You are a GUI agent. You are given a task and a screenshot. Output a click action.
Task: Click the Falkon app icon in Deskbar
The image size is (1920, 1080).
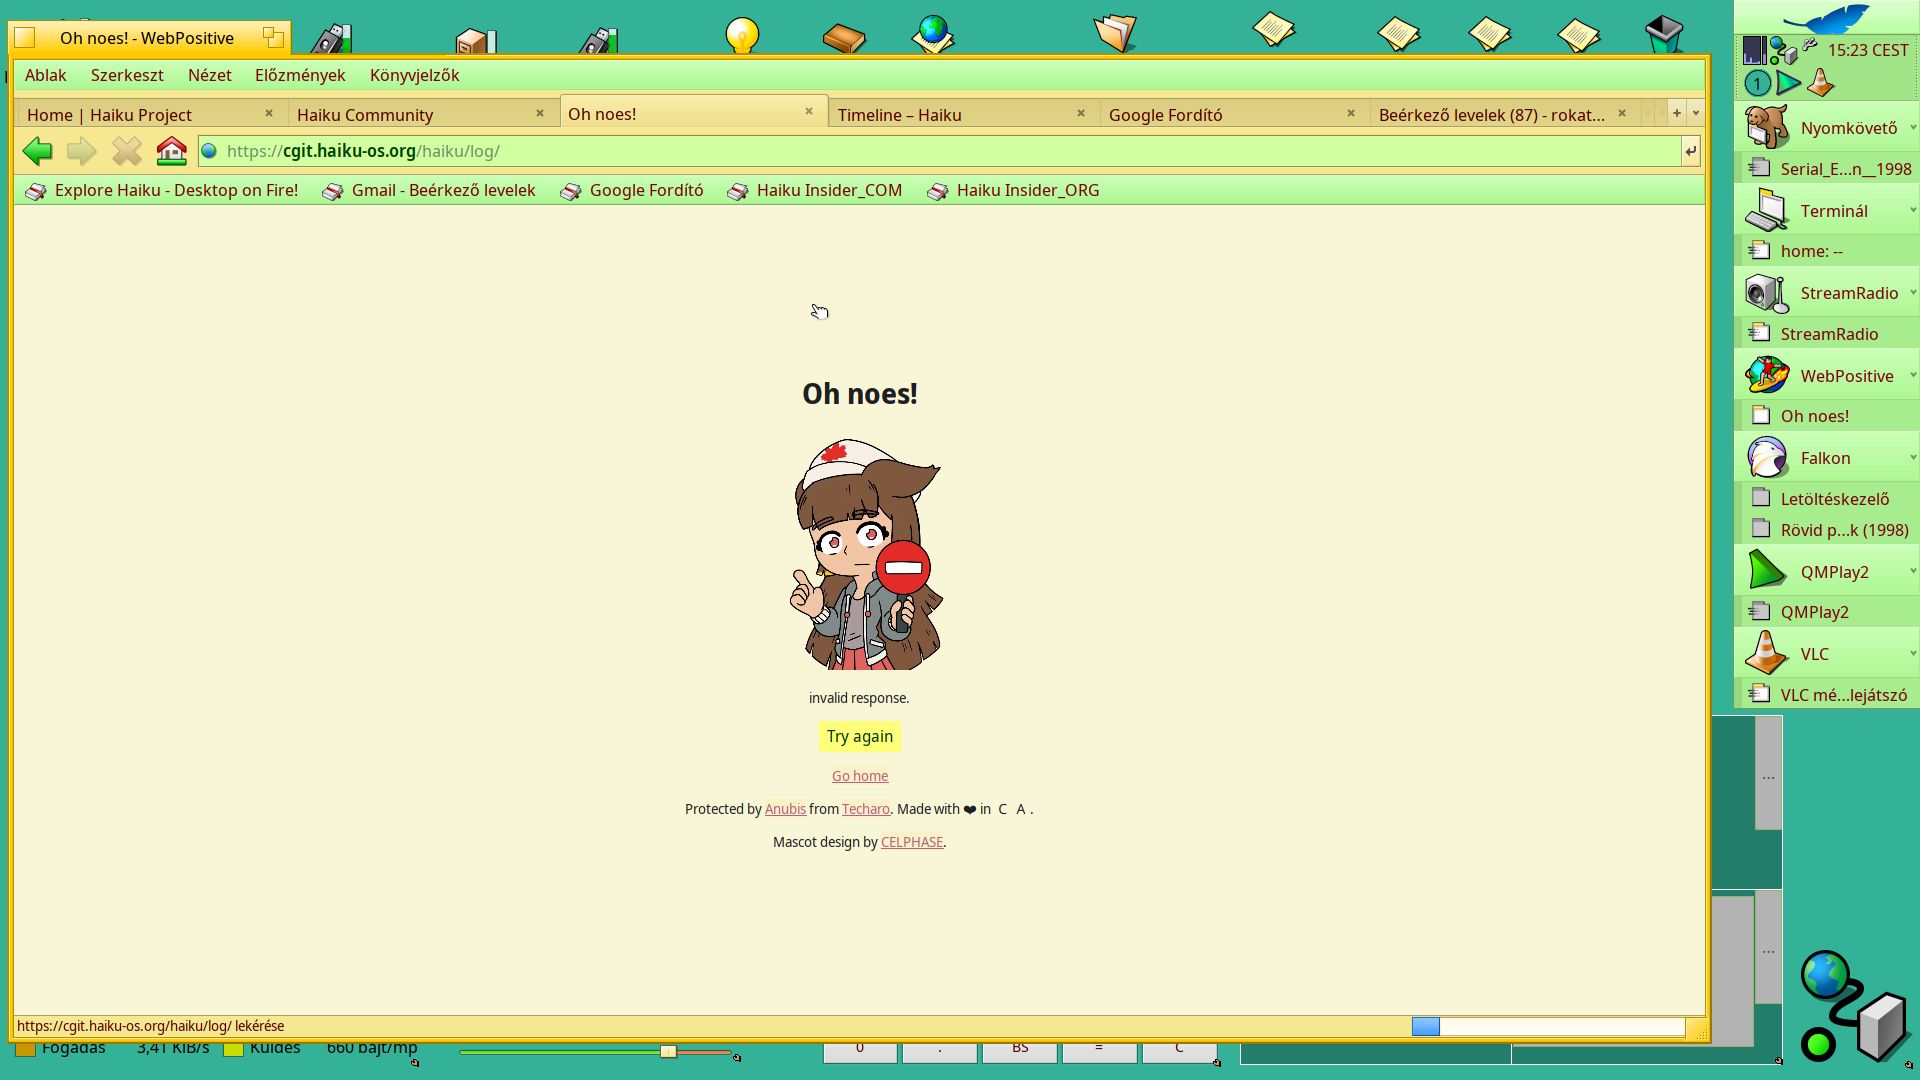(x=1767, y=458)
